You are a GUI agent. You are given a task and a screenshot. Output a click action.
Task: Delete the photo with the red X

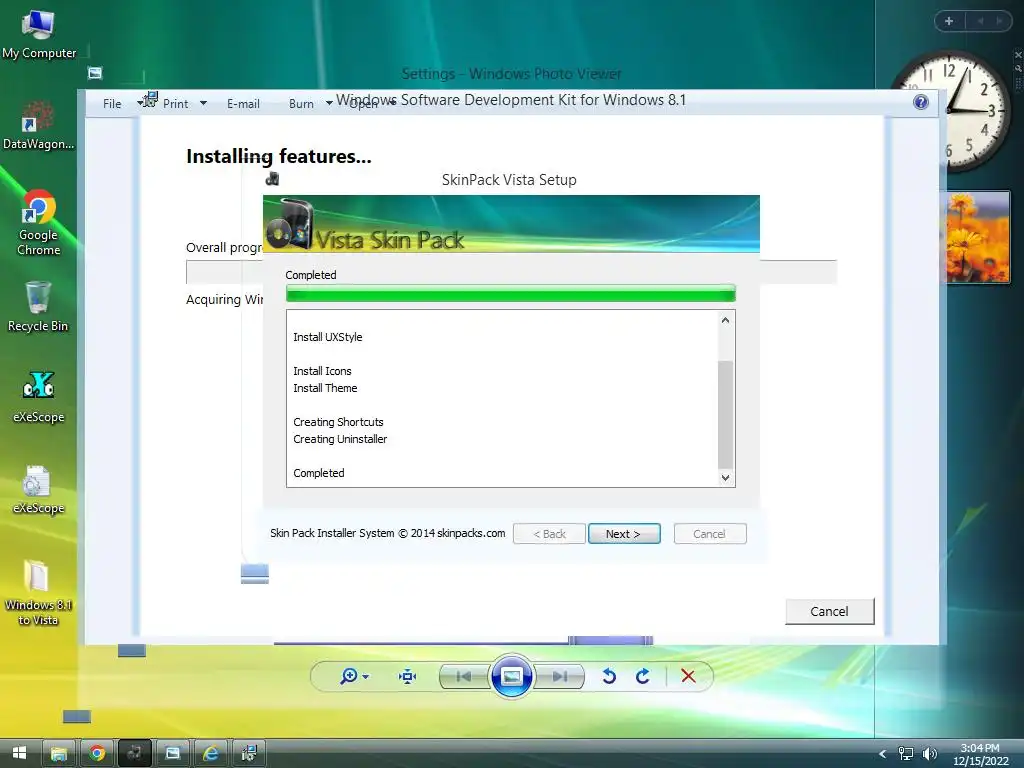click(x=688, y=676)
